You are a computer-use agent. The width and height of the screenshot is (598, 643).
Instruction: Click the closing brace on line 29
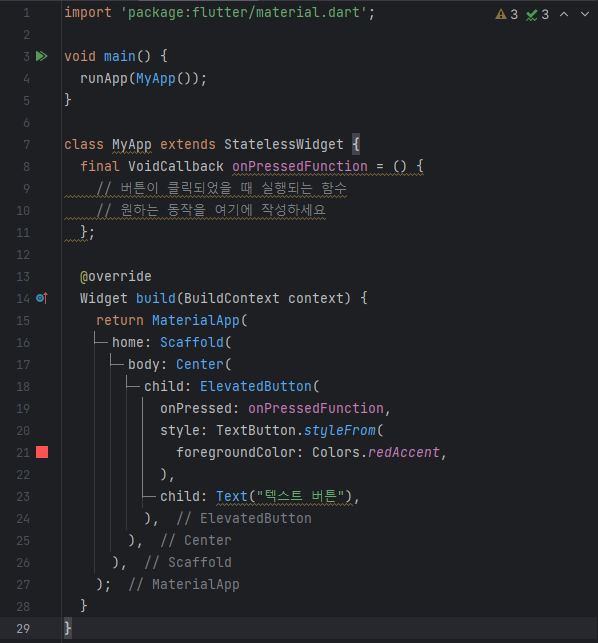point(68,629)
